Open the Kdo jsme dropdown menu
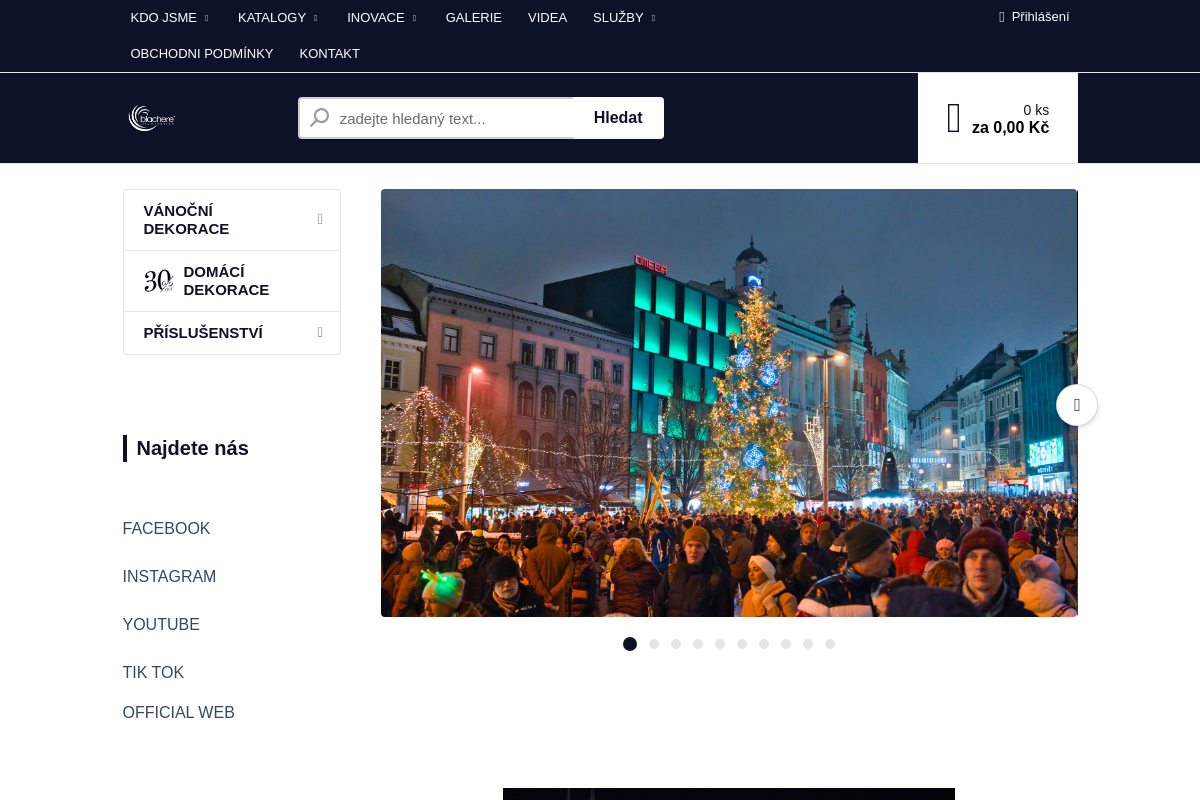Screen dimensions: 1200x800 tap(170, 18)
